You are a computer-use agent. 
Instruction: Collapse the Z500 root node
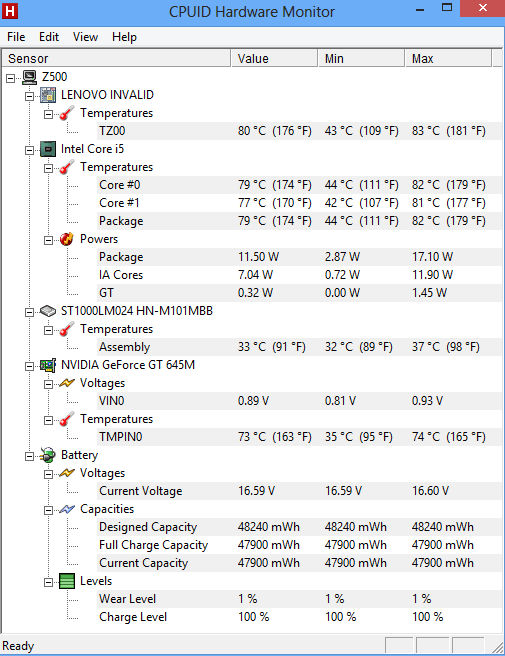10,78
